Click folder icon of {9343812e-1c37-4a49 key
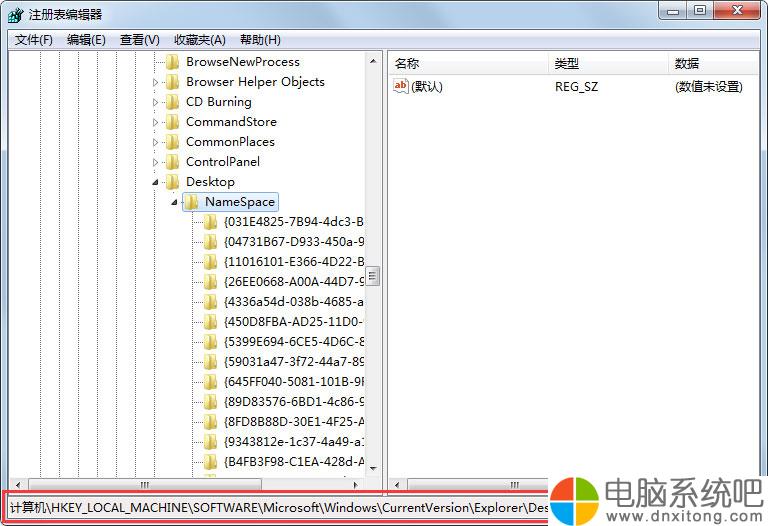Viewport: 768px width, 526px height. pos(211,442)
